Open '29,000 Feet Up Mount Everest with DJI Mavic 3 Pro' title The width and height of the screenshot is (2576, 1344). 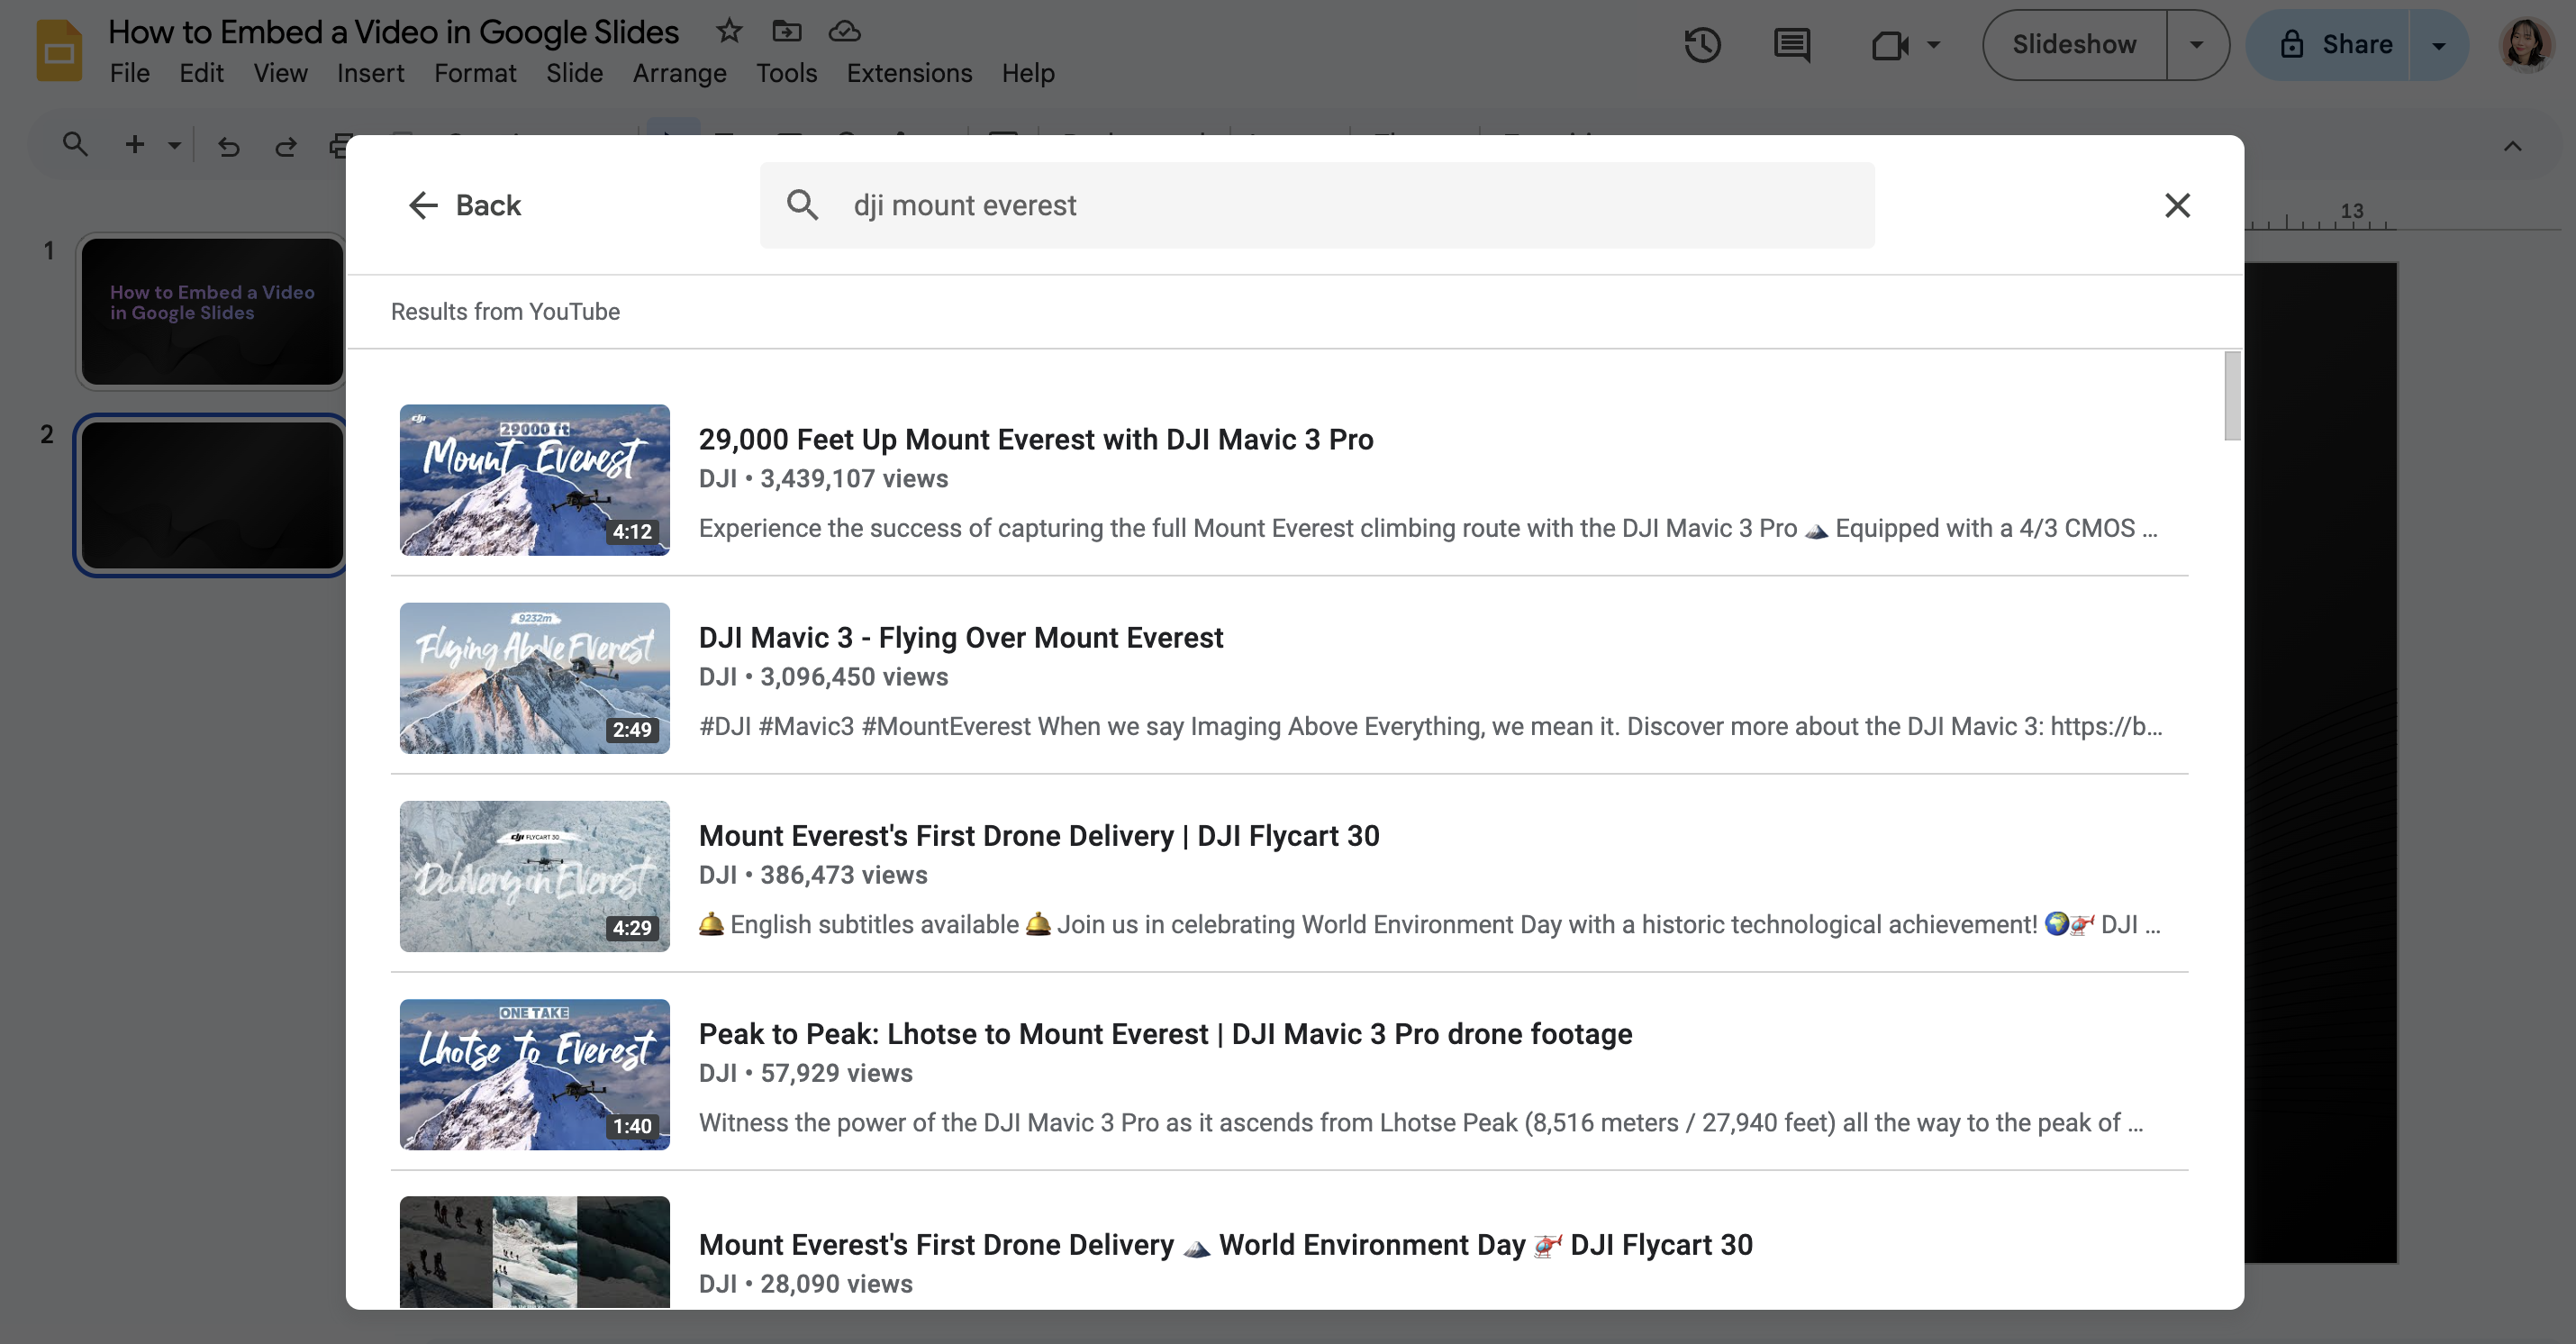pyautogui.click(x=1035, y=439)
